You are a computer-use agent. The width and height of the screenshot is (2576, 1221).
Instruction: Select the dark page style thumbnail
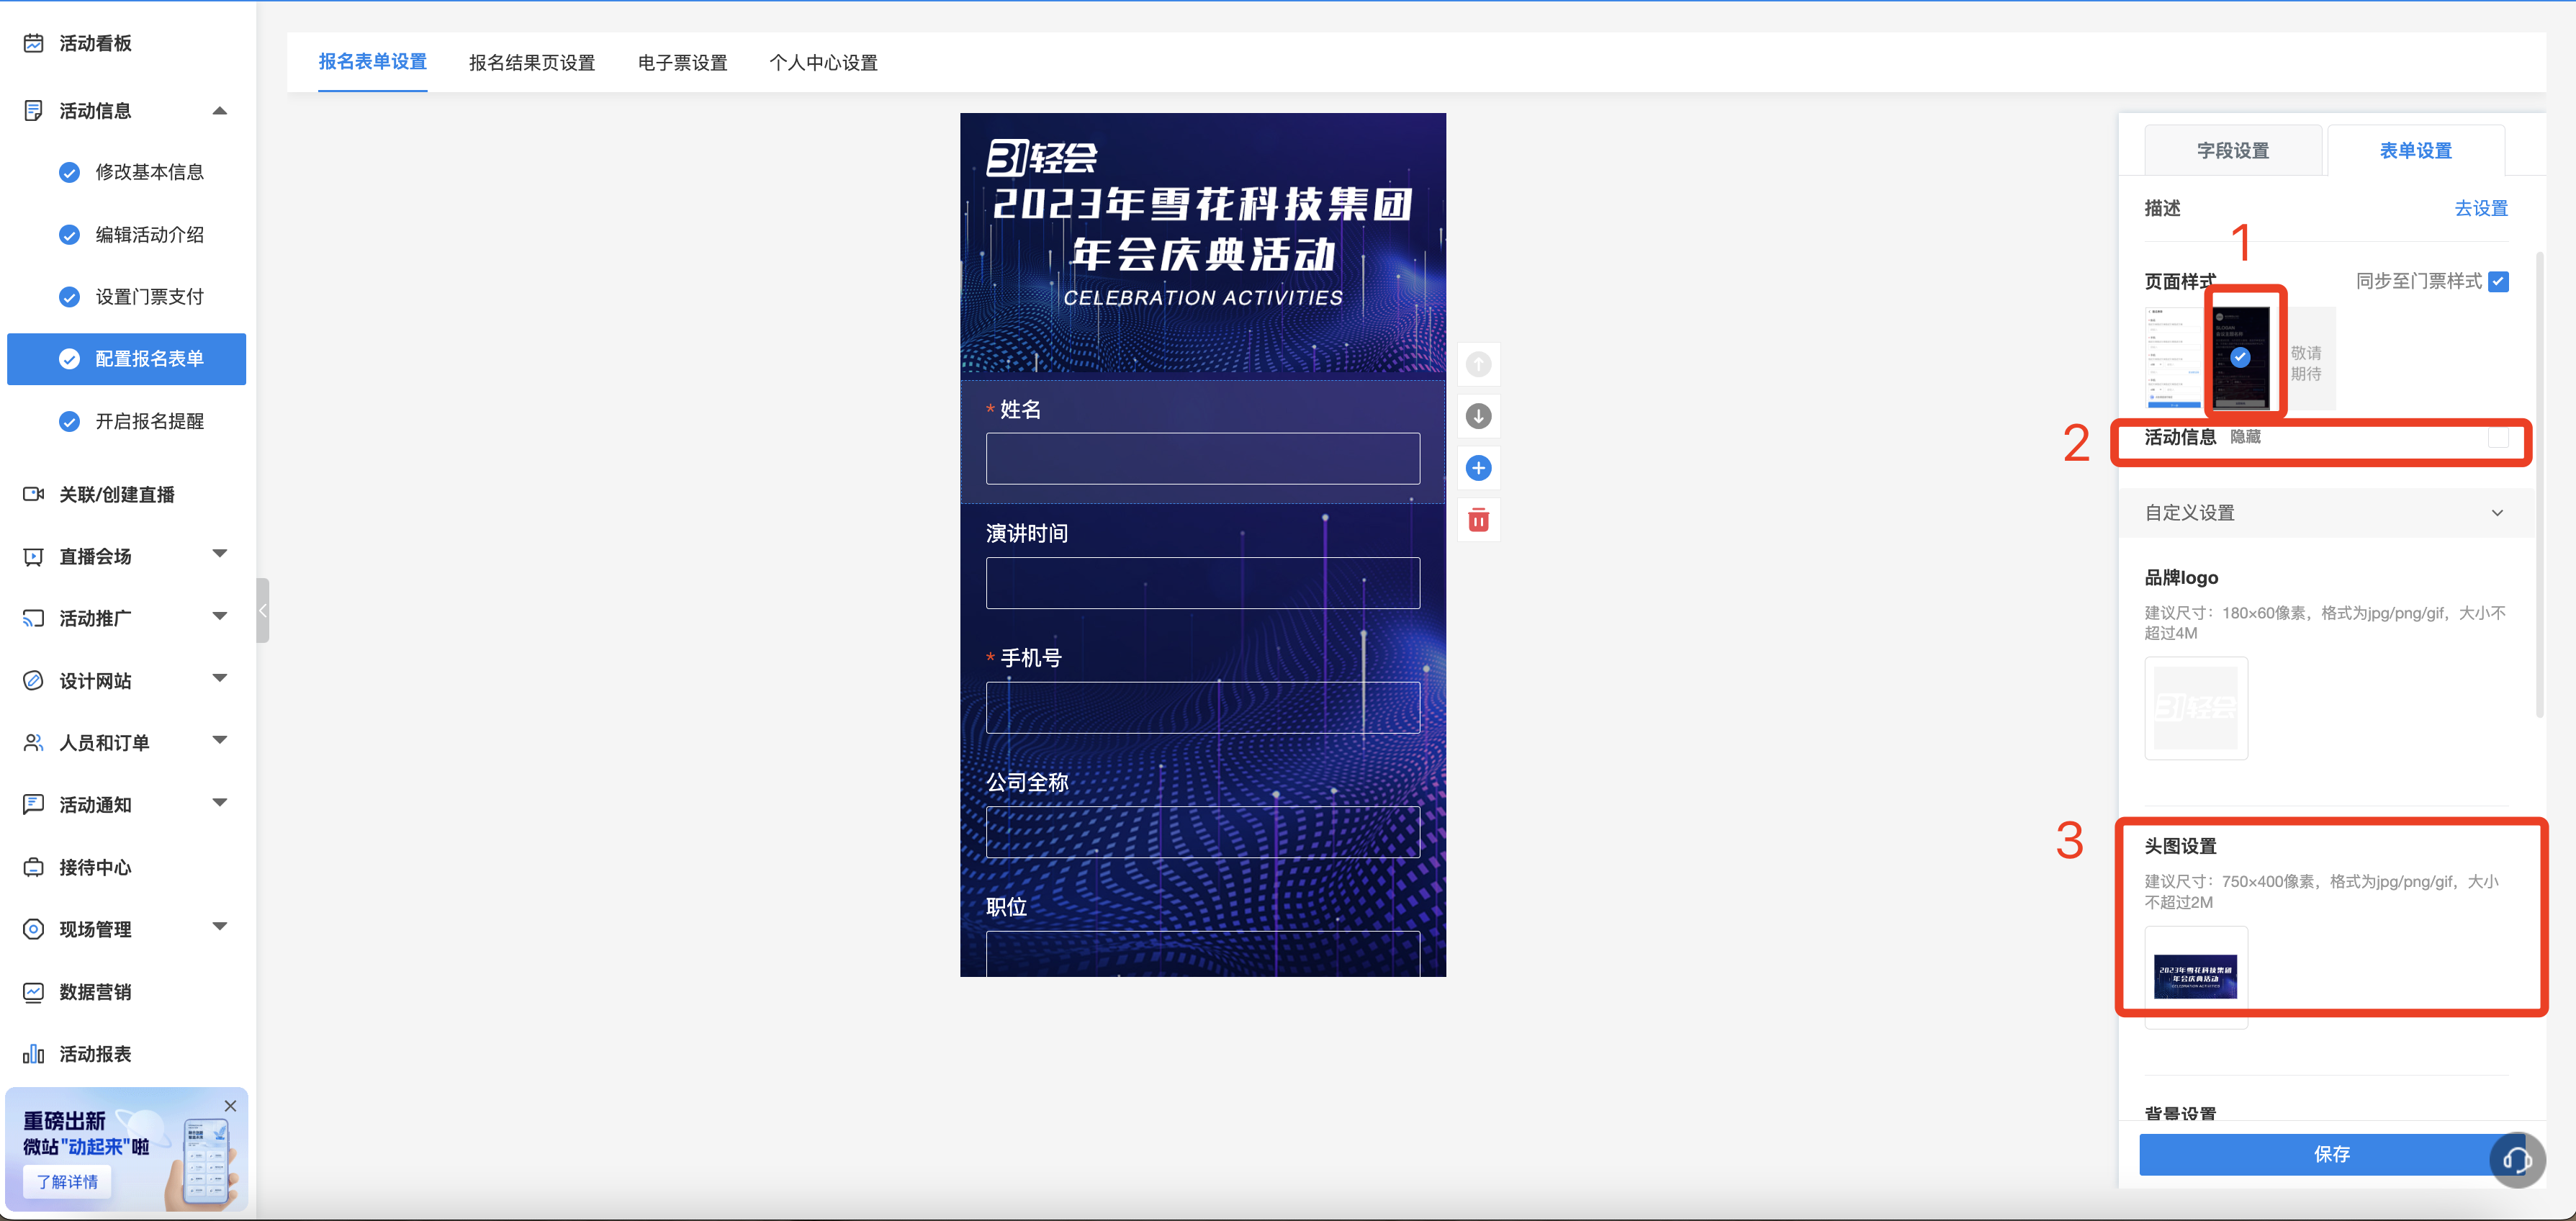[2241, 358]
